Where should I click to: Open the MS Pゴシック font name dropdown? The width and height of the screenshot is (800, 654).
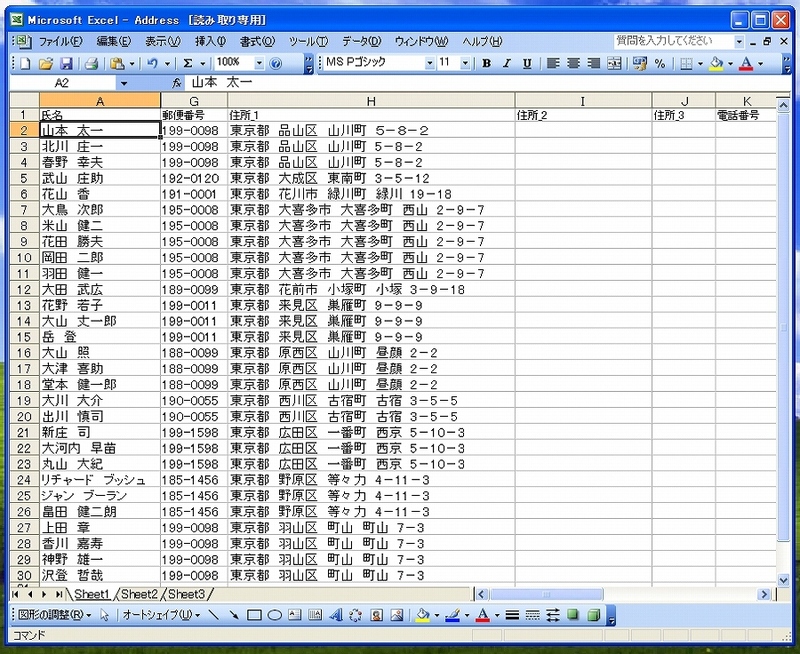[430, 63]
